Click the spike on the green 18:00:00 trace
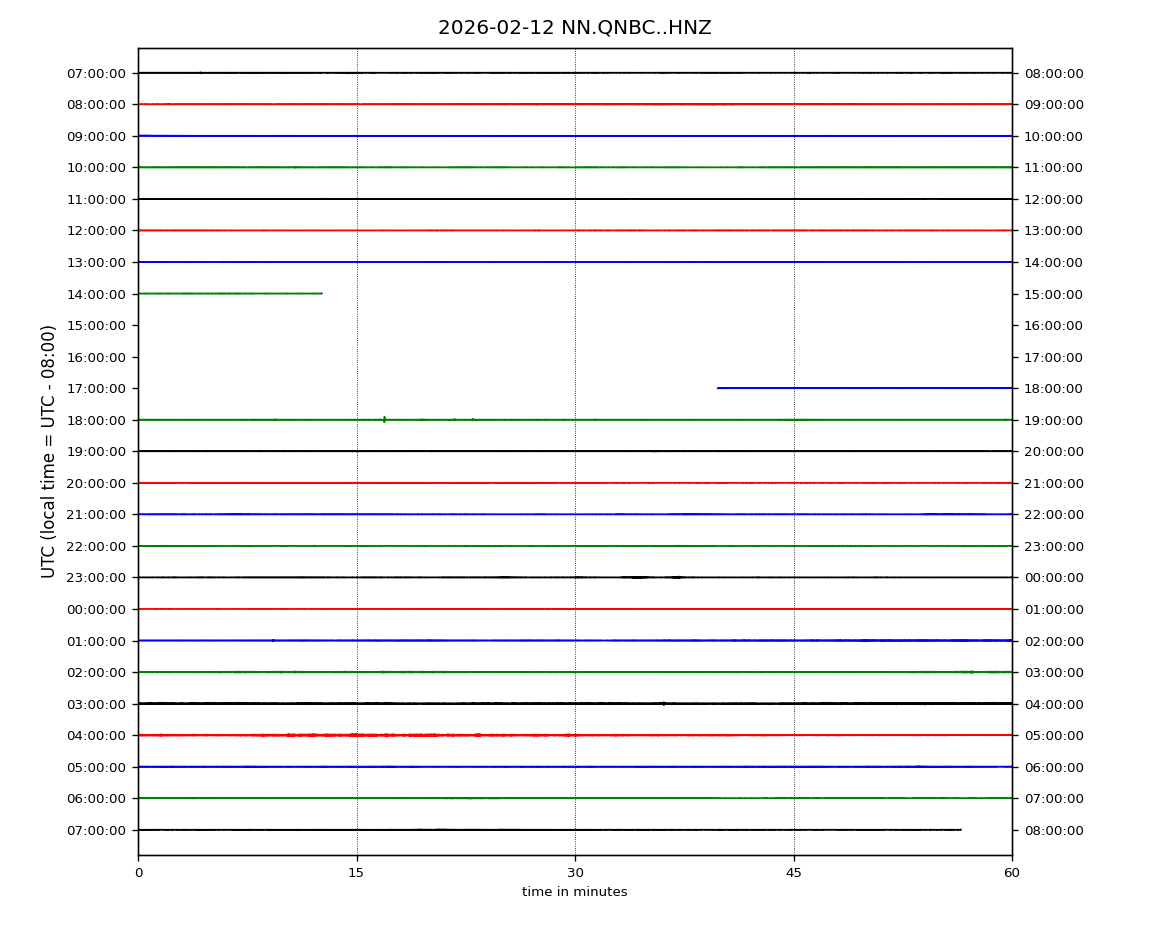The width and height of the screenshot is (1150, 950). pyautogui.click(x=384, y=419)
